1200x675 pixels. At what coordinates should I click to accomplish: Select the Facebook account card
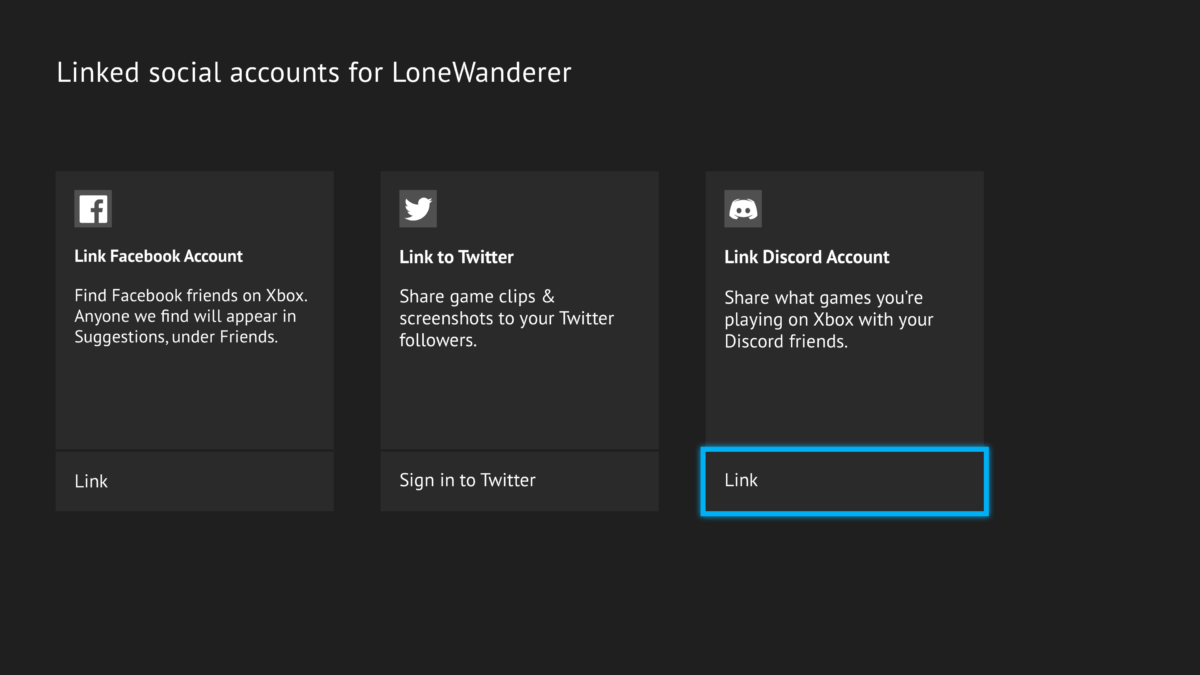pyautogui.click(x=194, y=308)
